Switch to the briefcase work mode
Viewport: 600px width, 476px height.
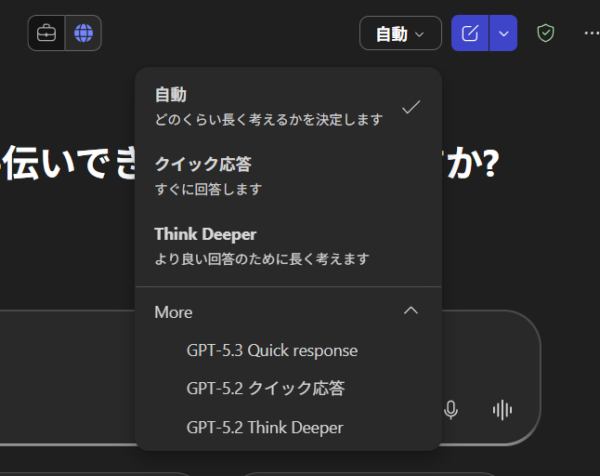coord(46,33)
